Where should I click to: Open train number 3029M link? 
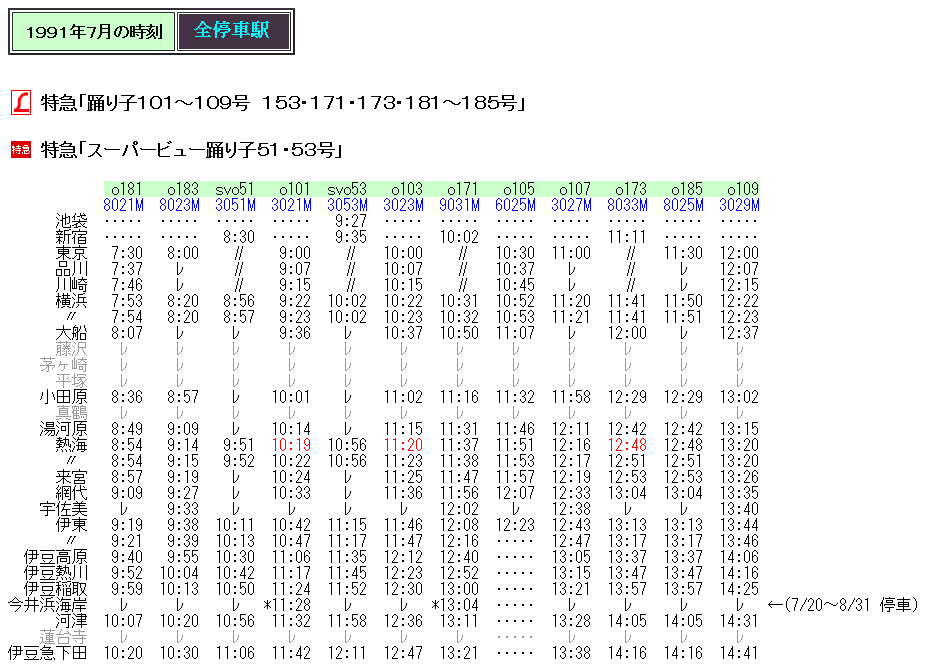click(739, 205)
